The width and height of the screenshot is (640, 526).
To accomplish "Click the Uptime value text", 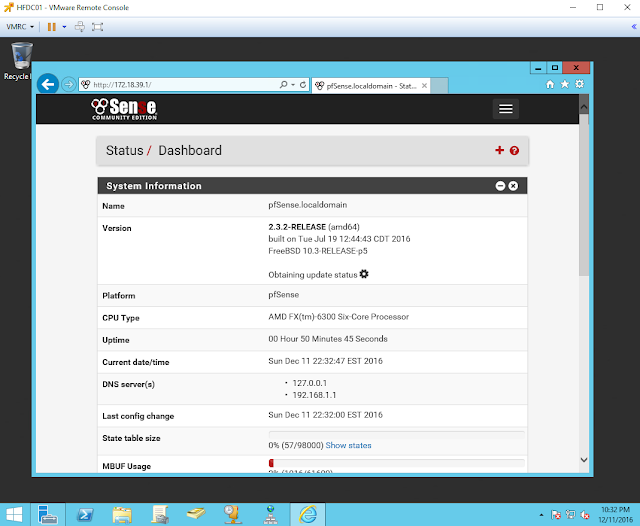I will point(328,339).
